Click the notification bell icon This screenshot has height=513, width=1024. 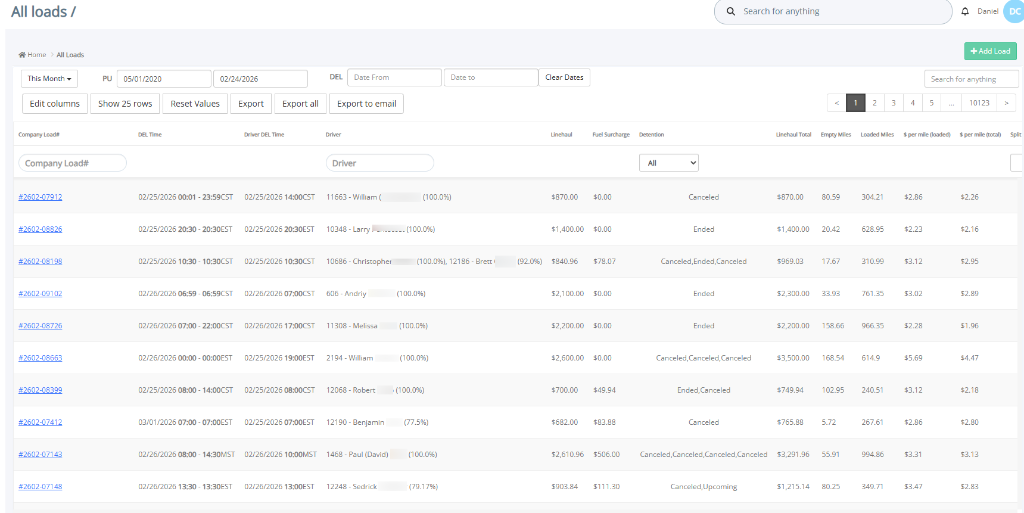(x=965, y=12)
